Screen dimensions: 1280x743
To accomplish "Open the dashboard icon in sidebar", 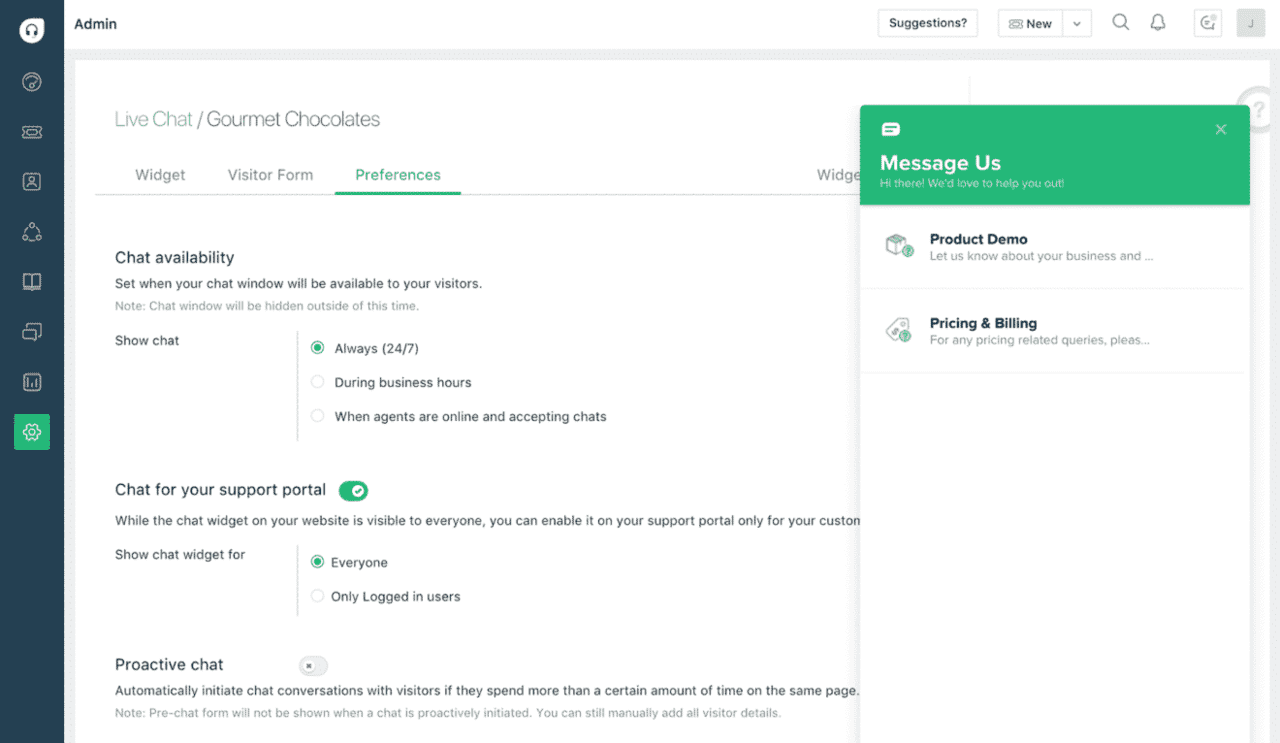I will point(32,82).
